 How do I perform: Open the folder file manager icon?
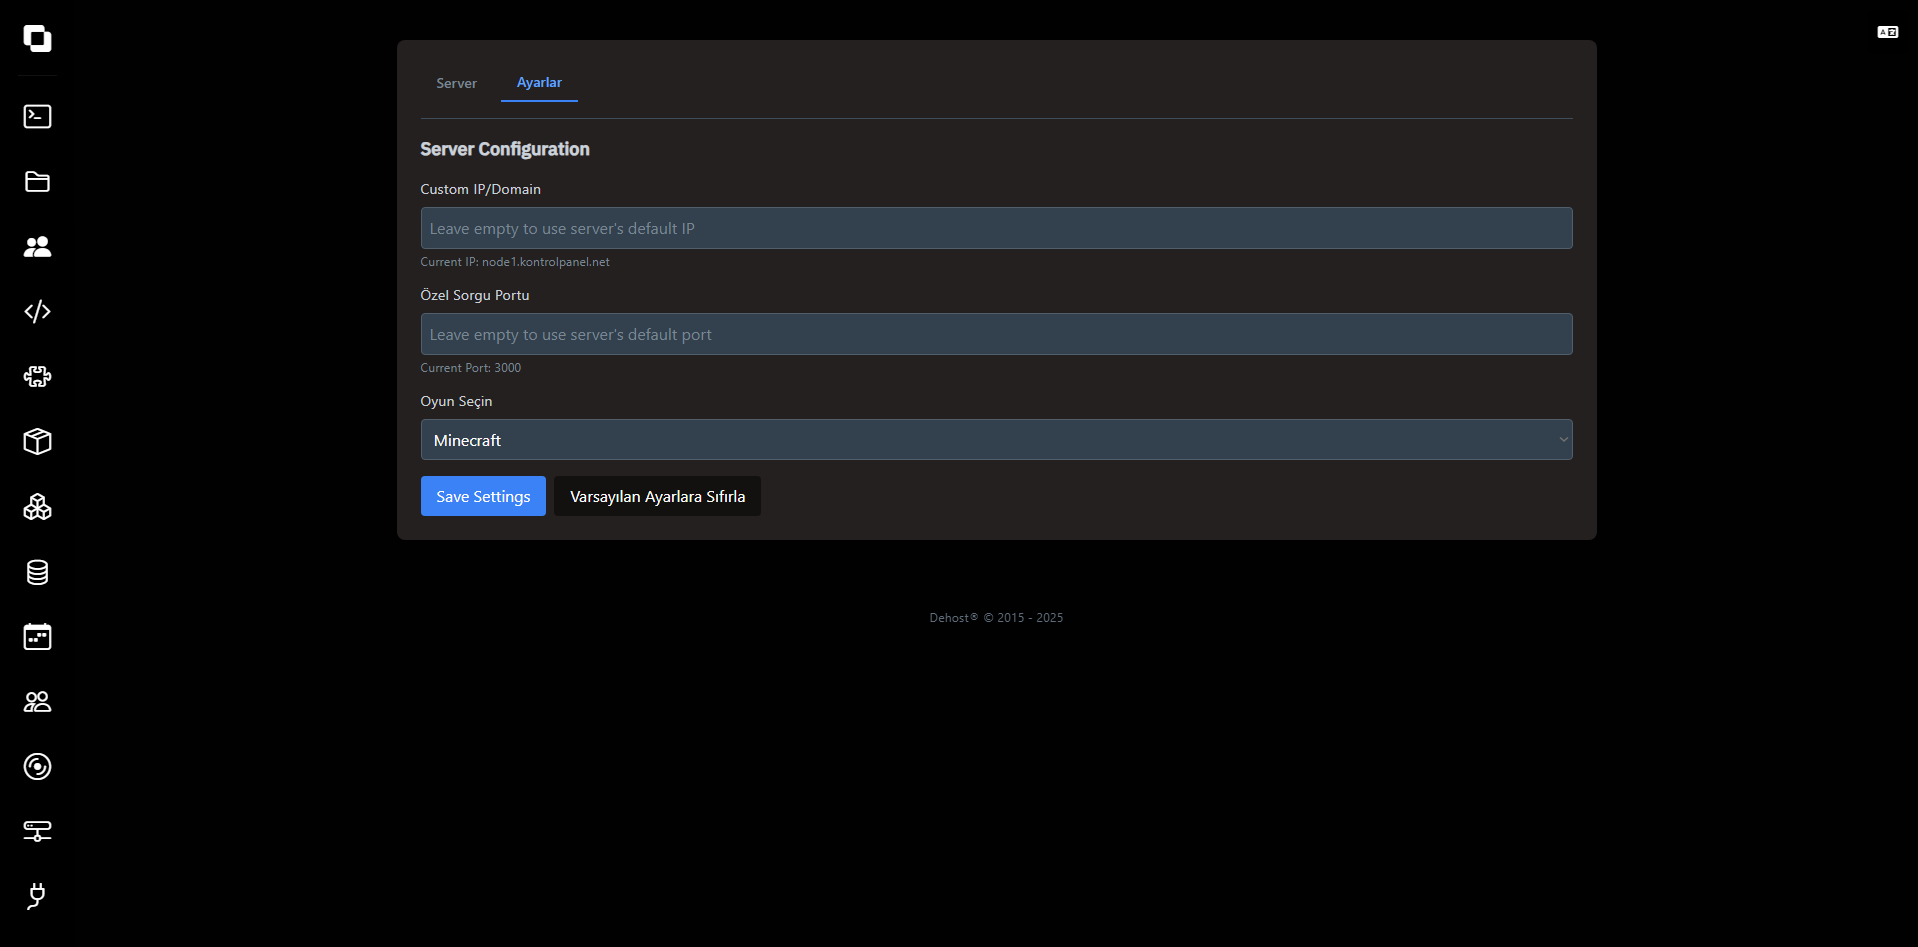37,182
